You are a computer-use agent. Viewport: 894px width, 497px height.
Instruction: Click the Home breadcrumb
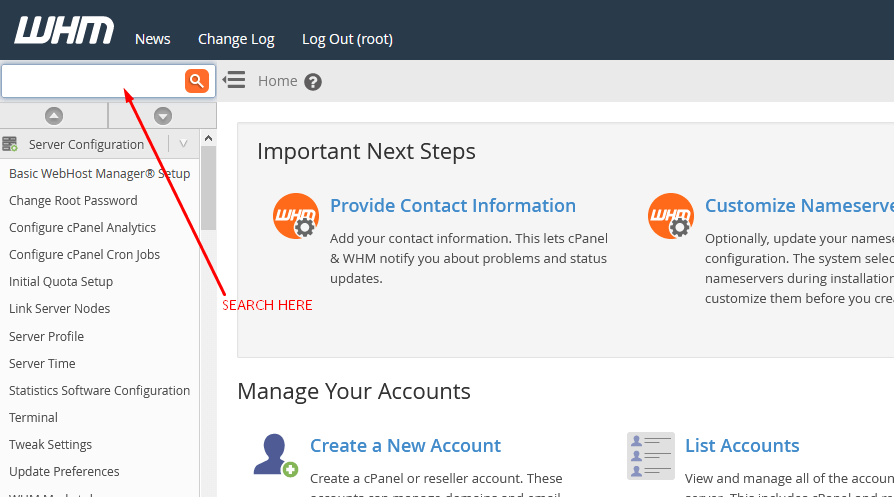278,81
